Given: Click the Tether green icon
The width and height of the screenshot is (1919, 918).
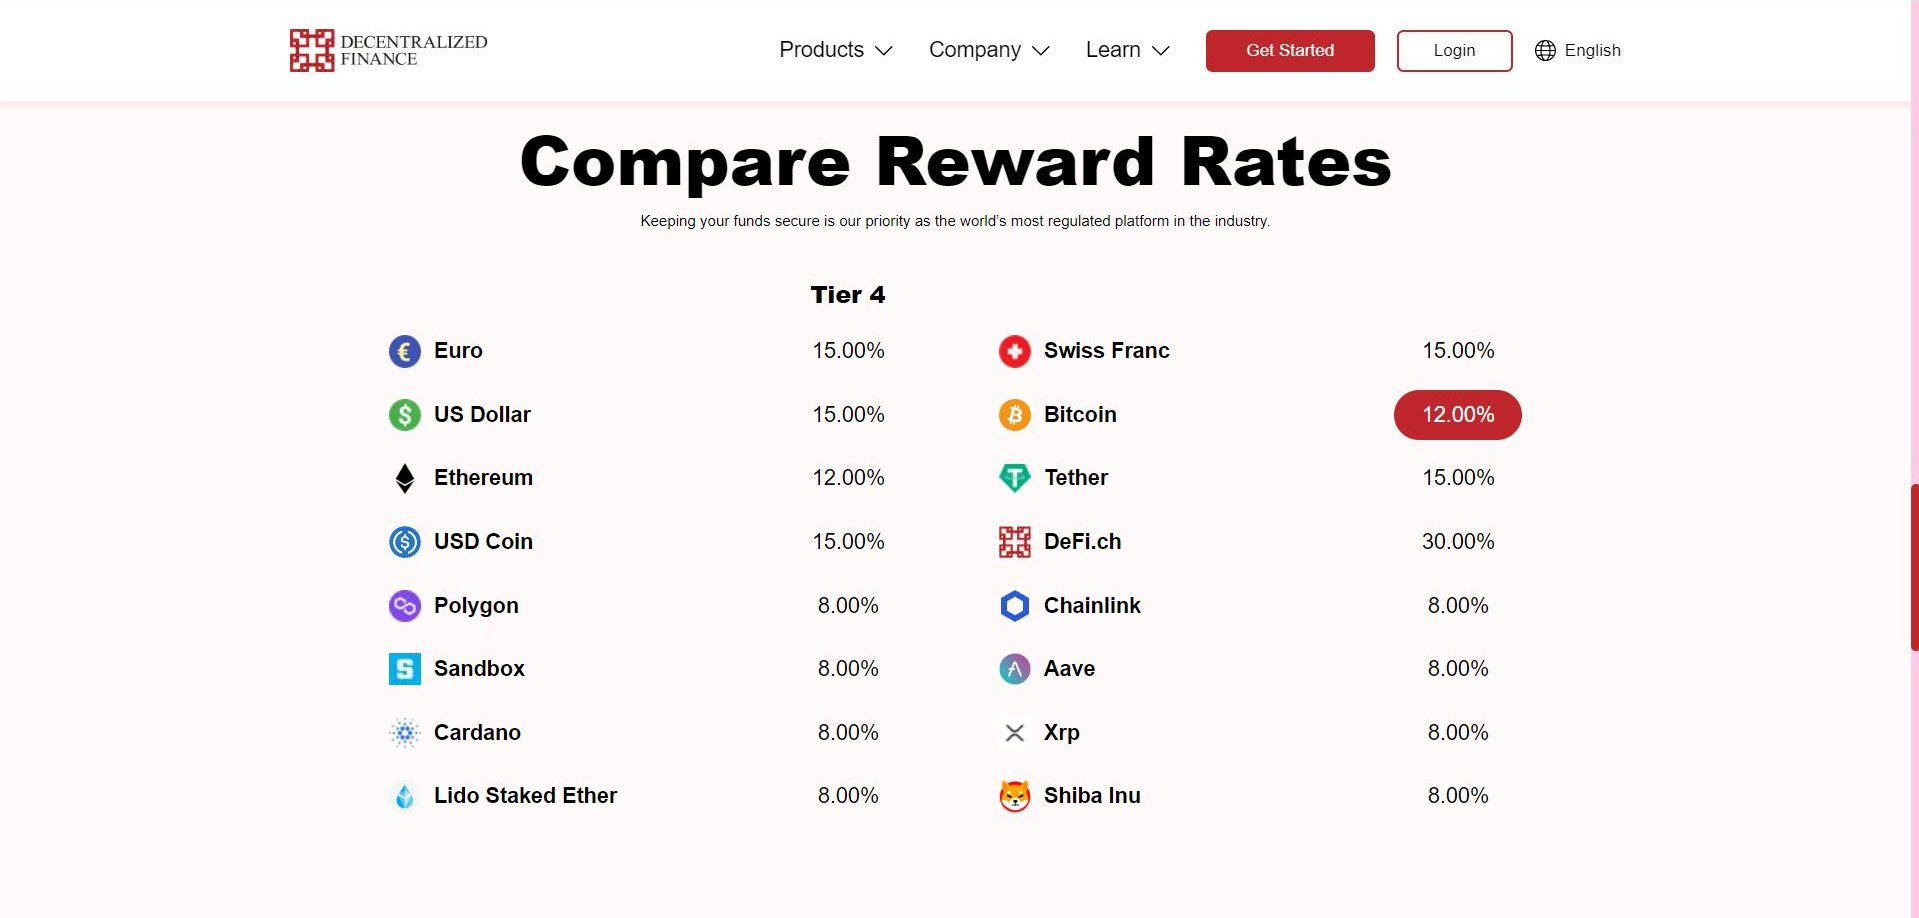Looking at the screenshot, I should pos(1014,478).
